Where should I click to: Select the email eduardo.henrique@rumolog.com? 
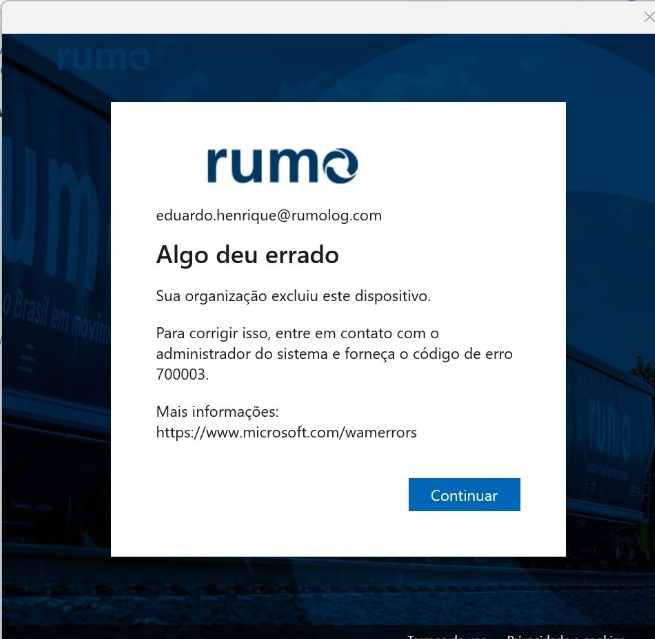click(x=269, y=216)
